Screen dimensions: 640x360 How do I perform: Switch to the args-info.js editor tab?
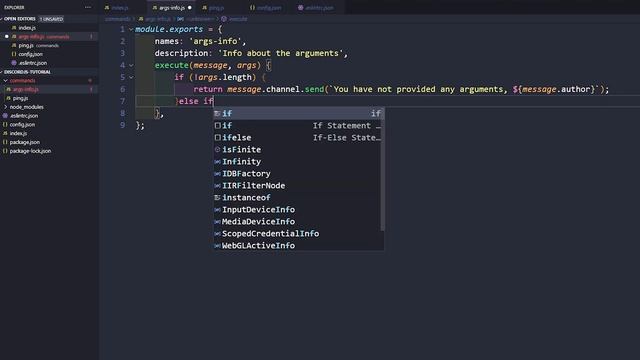click(x=171, y=8)
